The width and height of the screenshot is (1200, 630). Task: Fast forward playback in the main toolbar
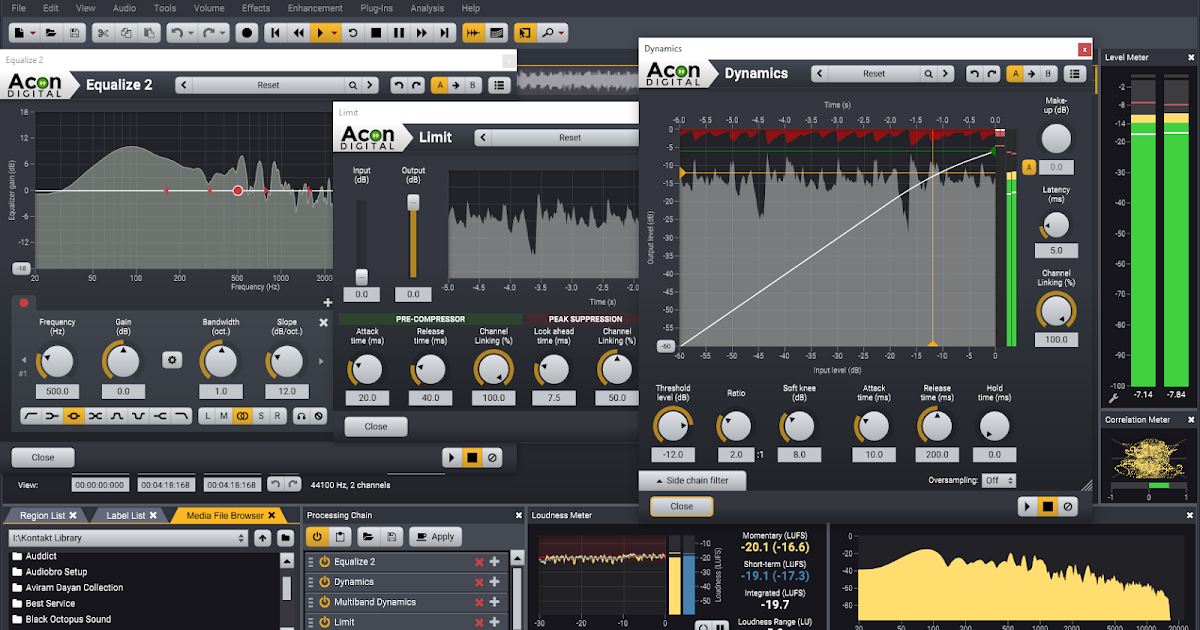[422, 33]
